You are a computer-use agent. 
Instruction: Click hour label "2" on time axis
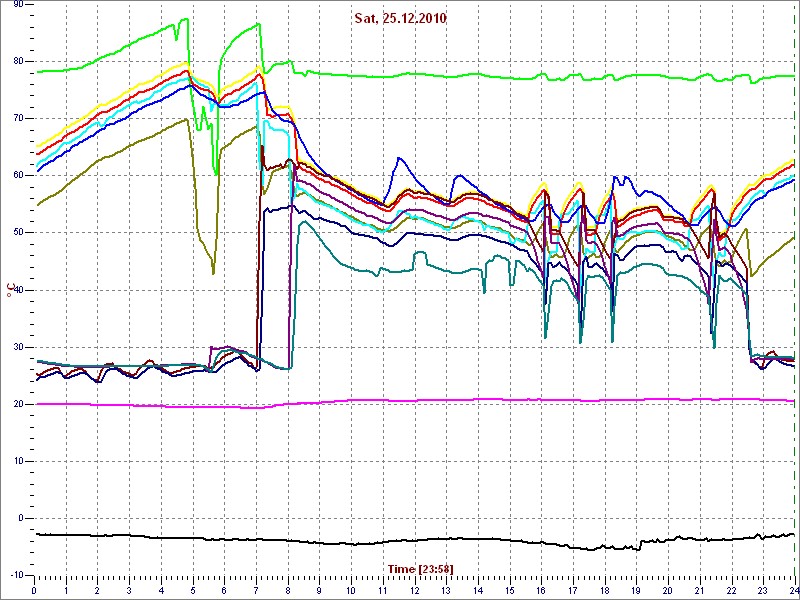pos(97,590)
